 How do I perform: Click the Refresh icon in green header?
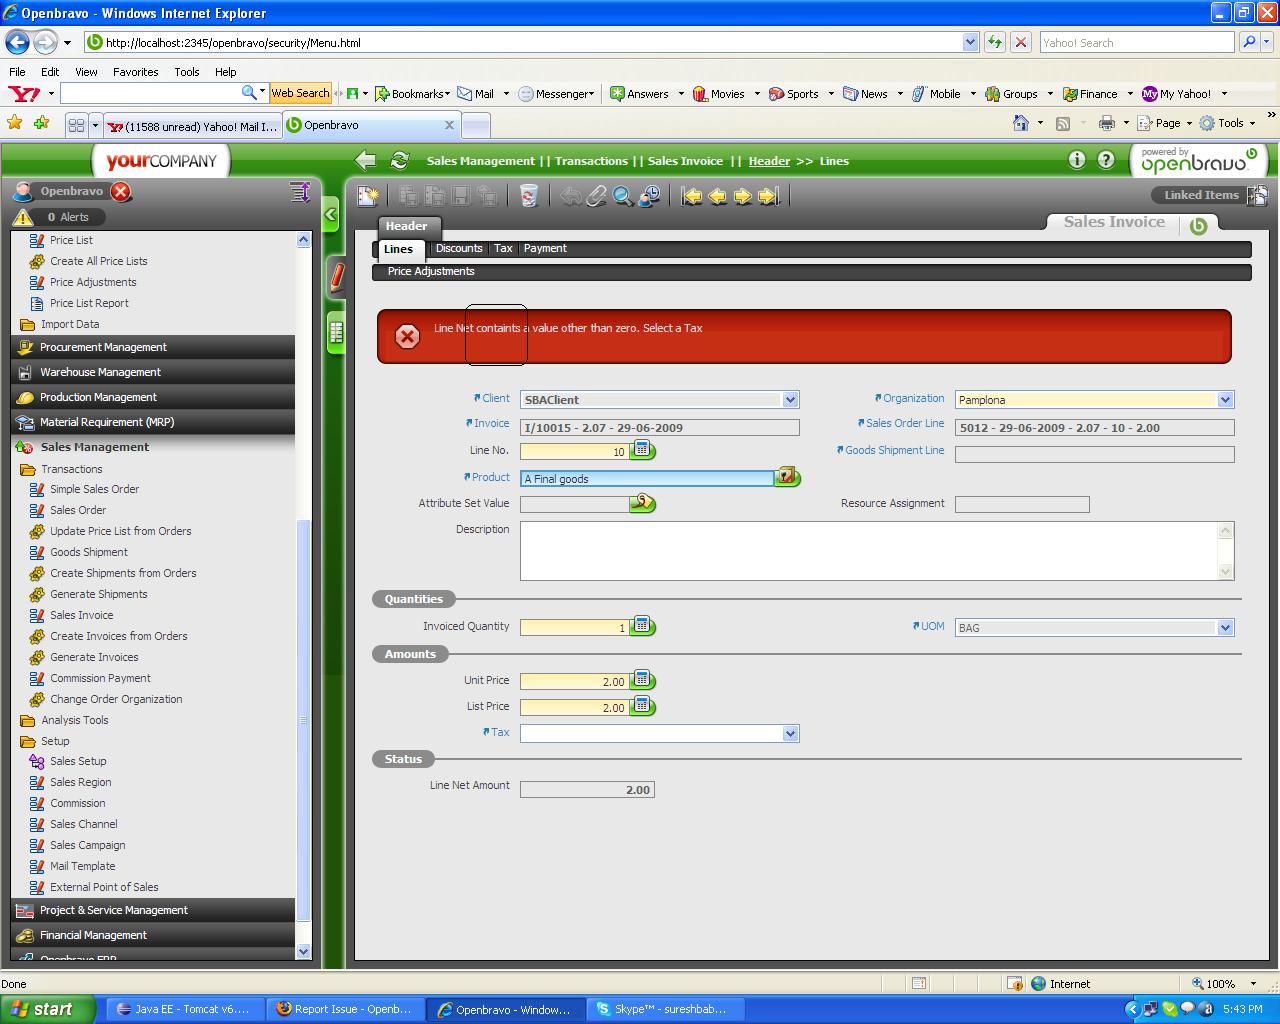(400, 161)
